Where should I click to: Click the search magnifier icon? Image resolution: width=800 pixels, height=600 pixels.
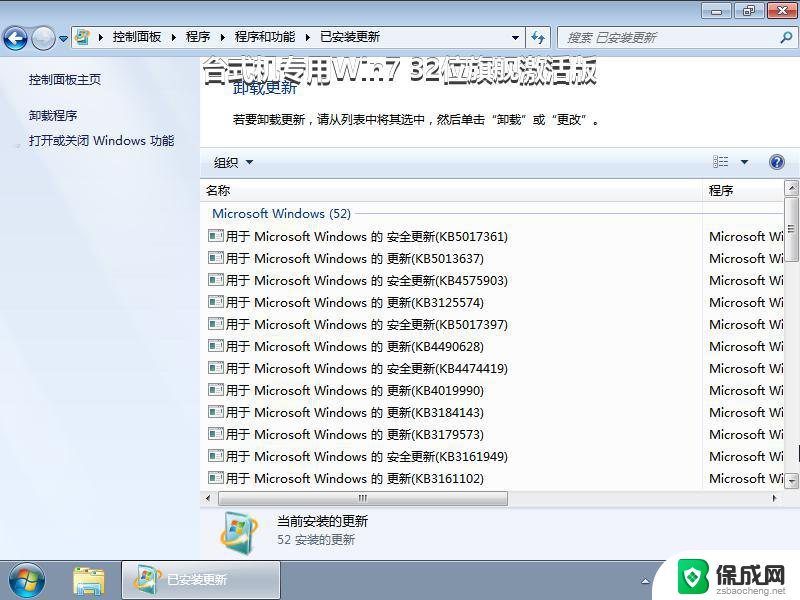click(787, 37)
